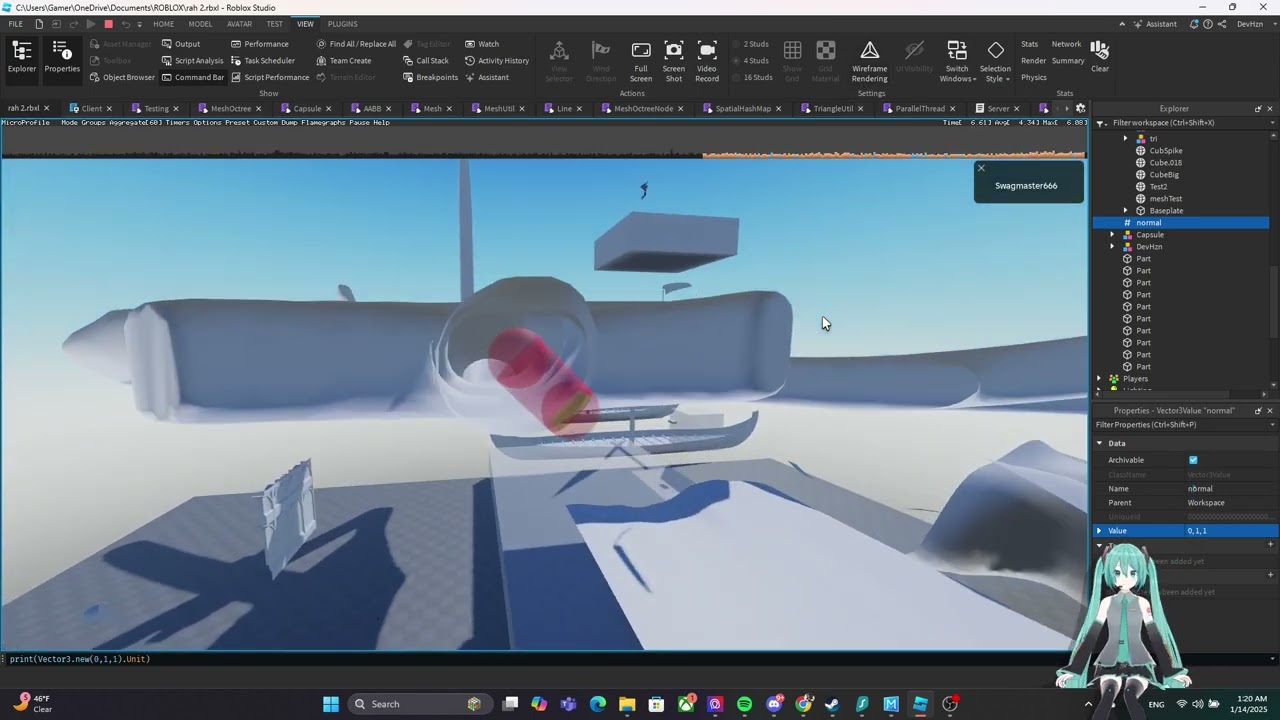The image size is (1280, 720).
Task: Open the MeshOctree script tab
Action: coord(230,108)
